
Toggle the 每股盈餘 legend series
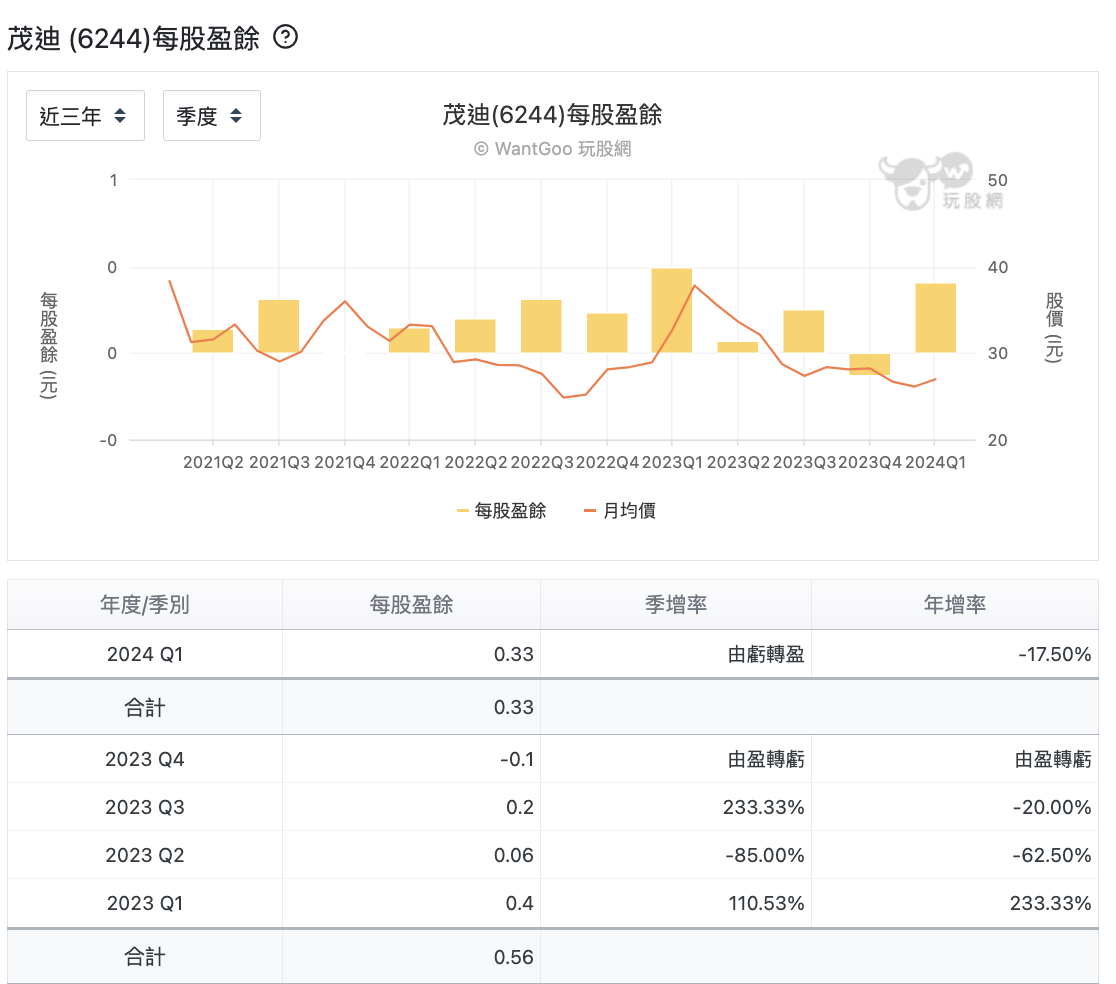(x=501, y=510)
